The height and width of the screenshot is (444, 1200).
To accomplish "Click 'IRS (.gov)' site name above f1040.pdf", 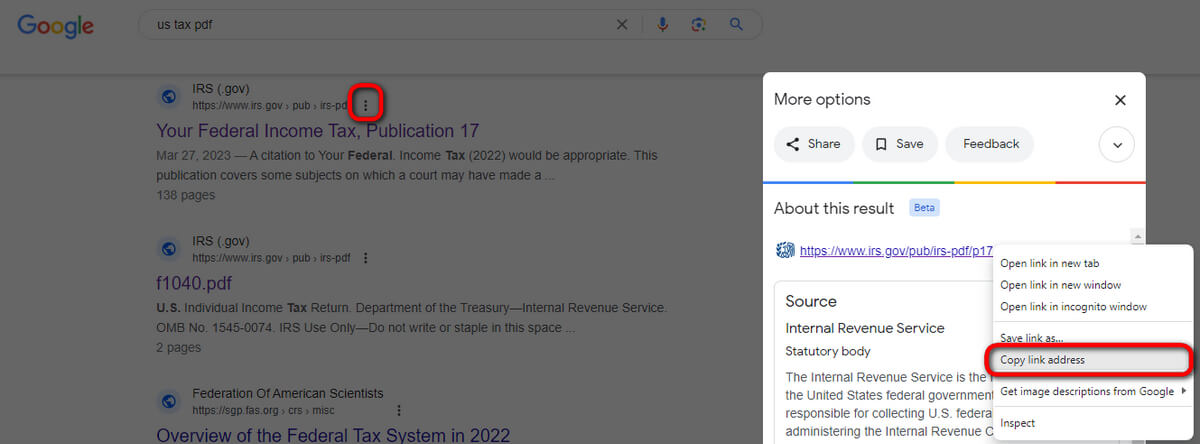I will 221,241.
